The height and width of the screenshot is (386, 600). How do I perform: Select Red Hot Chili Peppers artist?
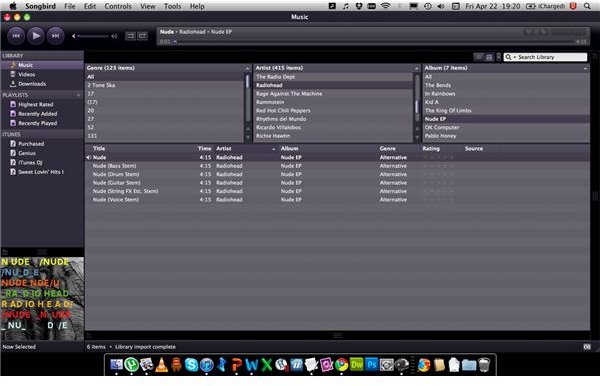click(333, 110)
